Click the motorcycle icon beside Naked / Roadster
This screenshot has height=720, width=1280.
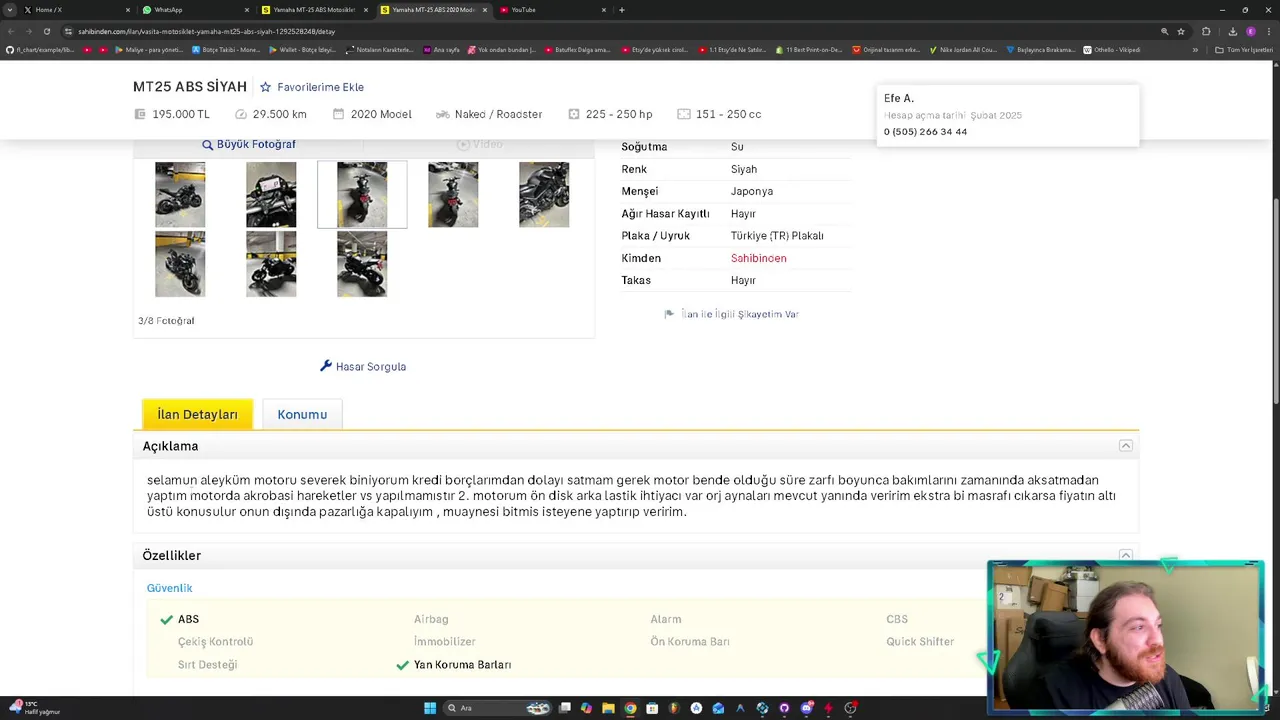pos(442,114)
